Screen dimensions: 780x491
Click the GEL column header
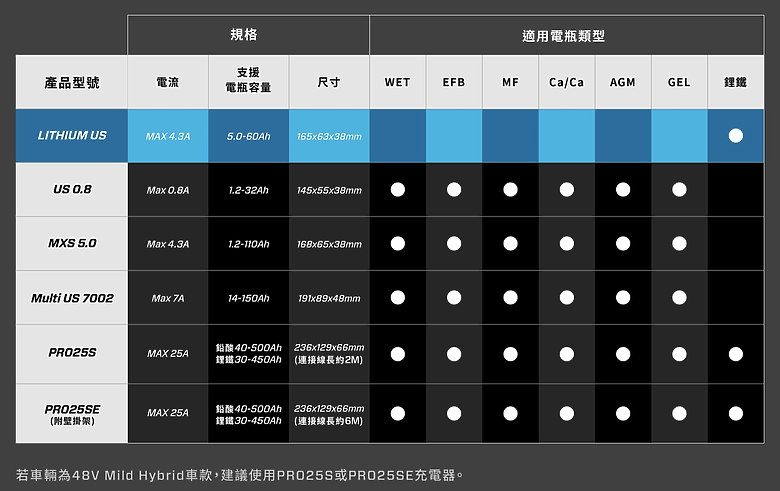(x=679, y=82)
